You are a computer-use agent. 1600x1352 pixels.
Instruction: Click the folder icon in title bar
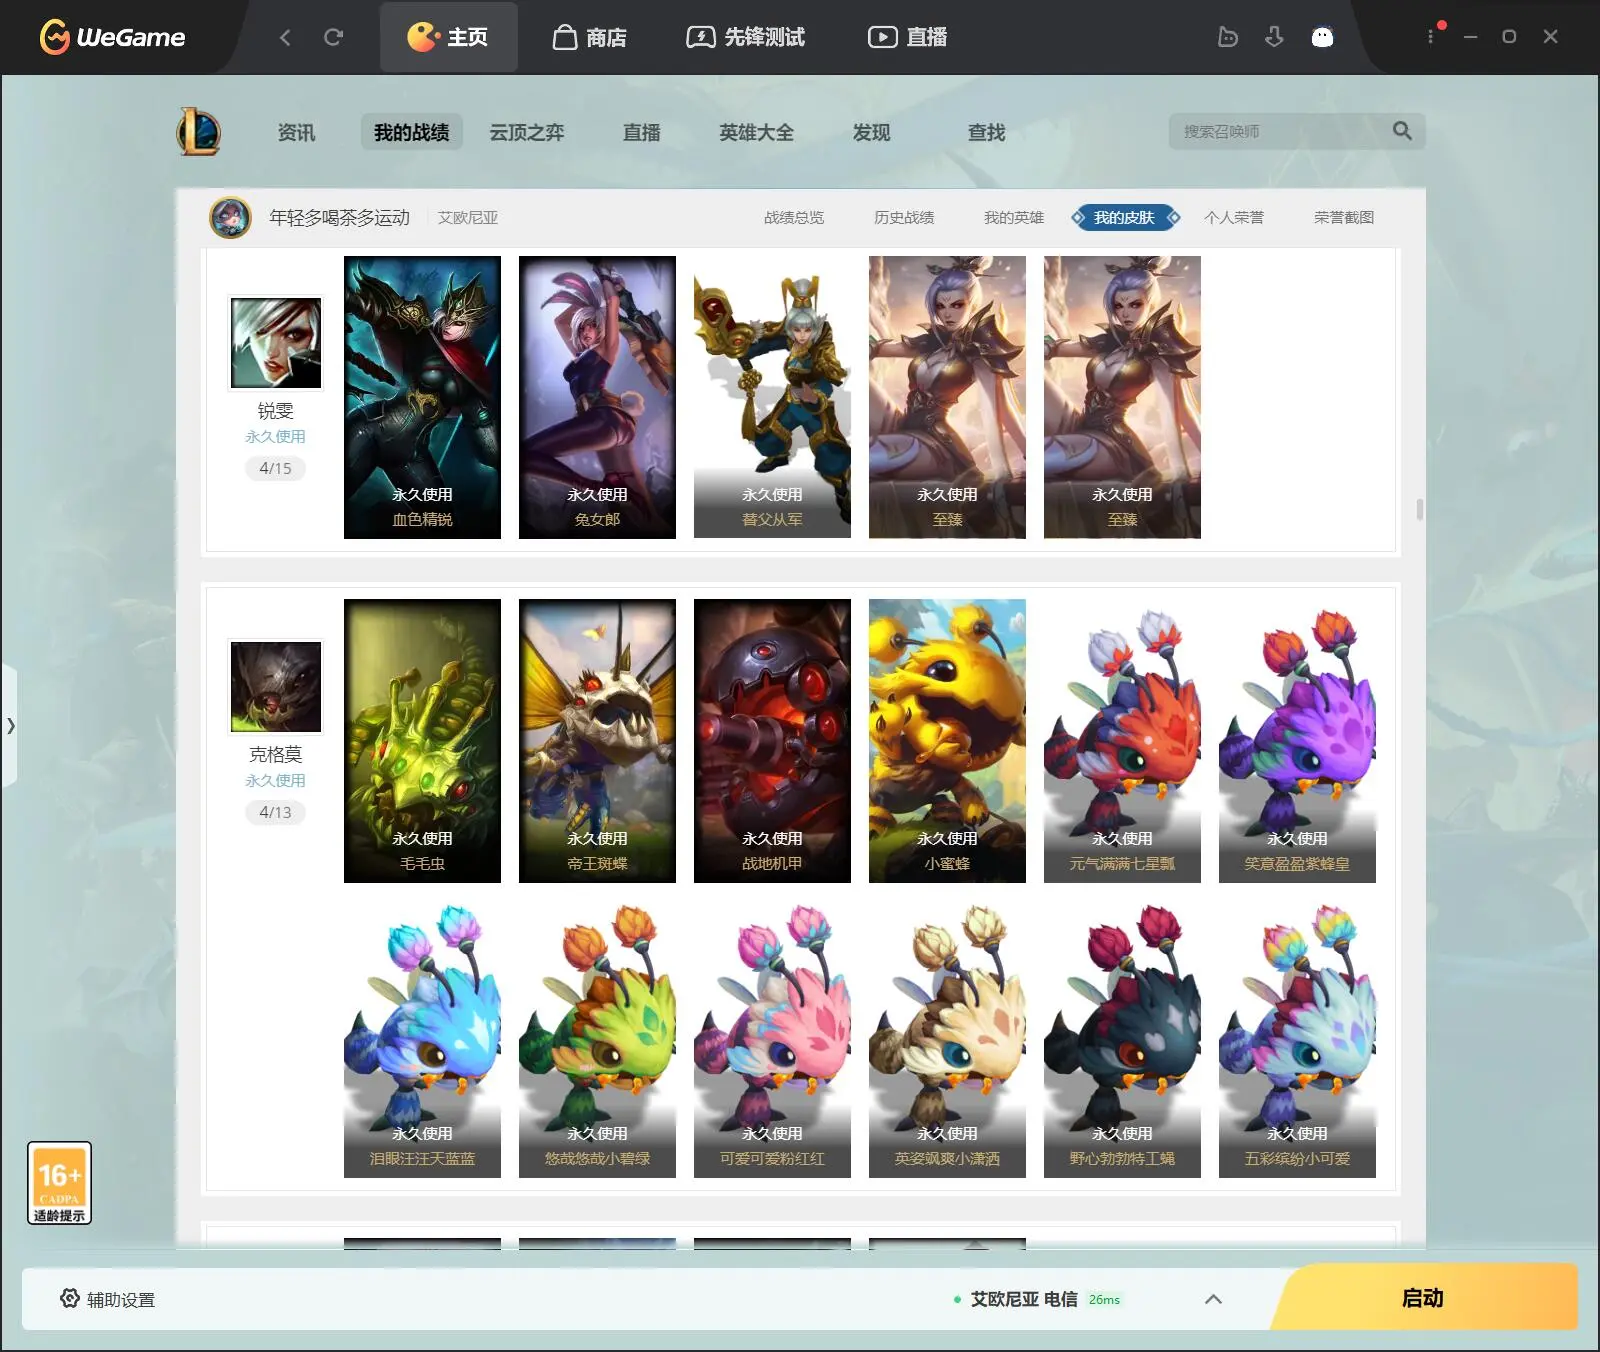[x=1228, y=37]
